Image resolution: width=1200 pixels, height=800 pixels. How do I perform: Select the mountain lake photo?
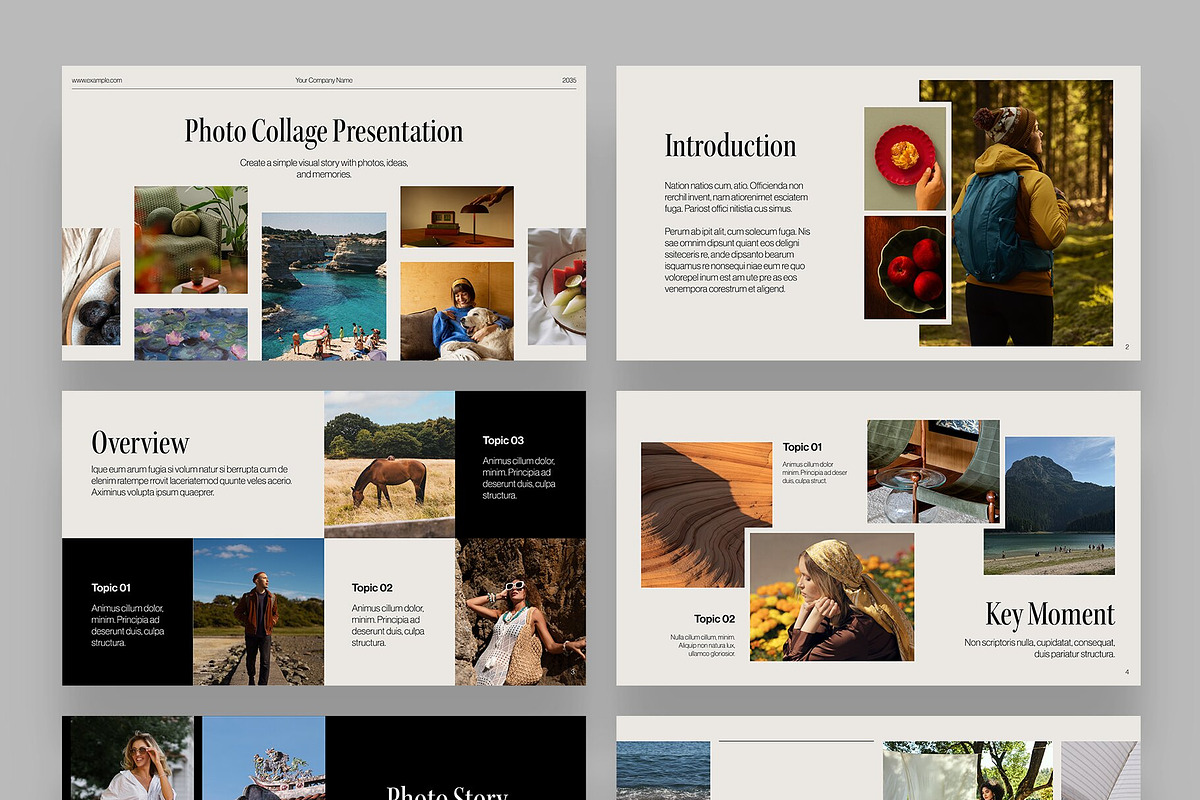1049,506
